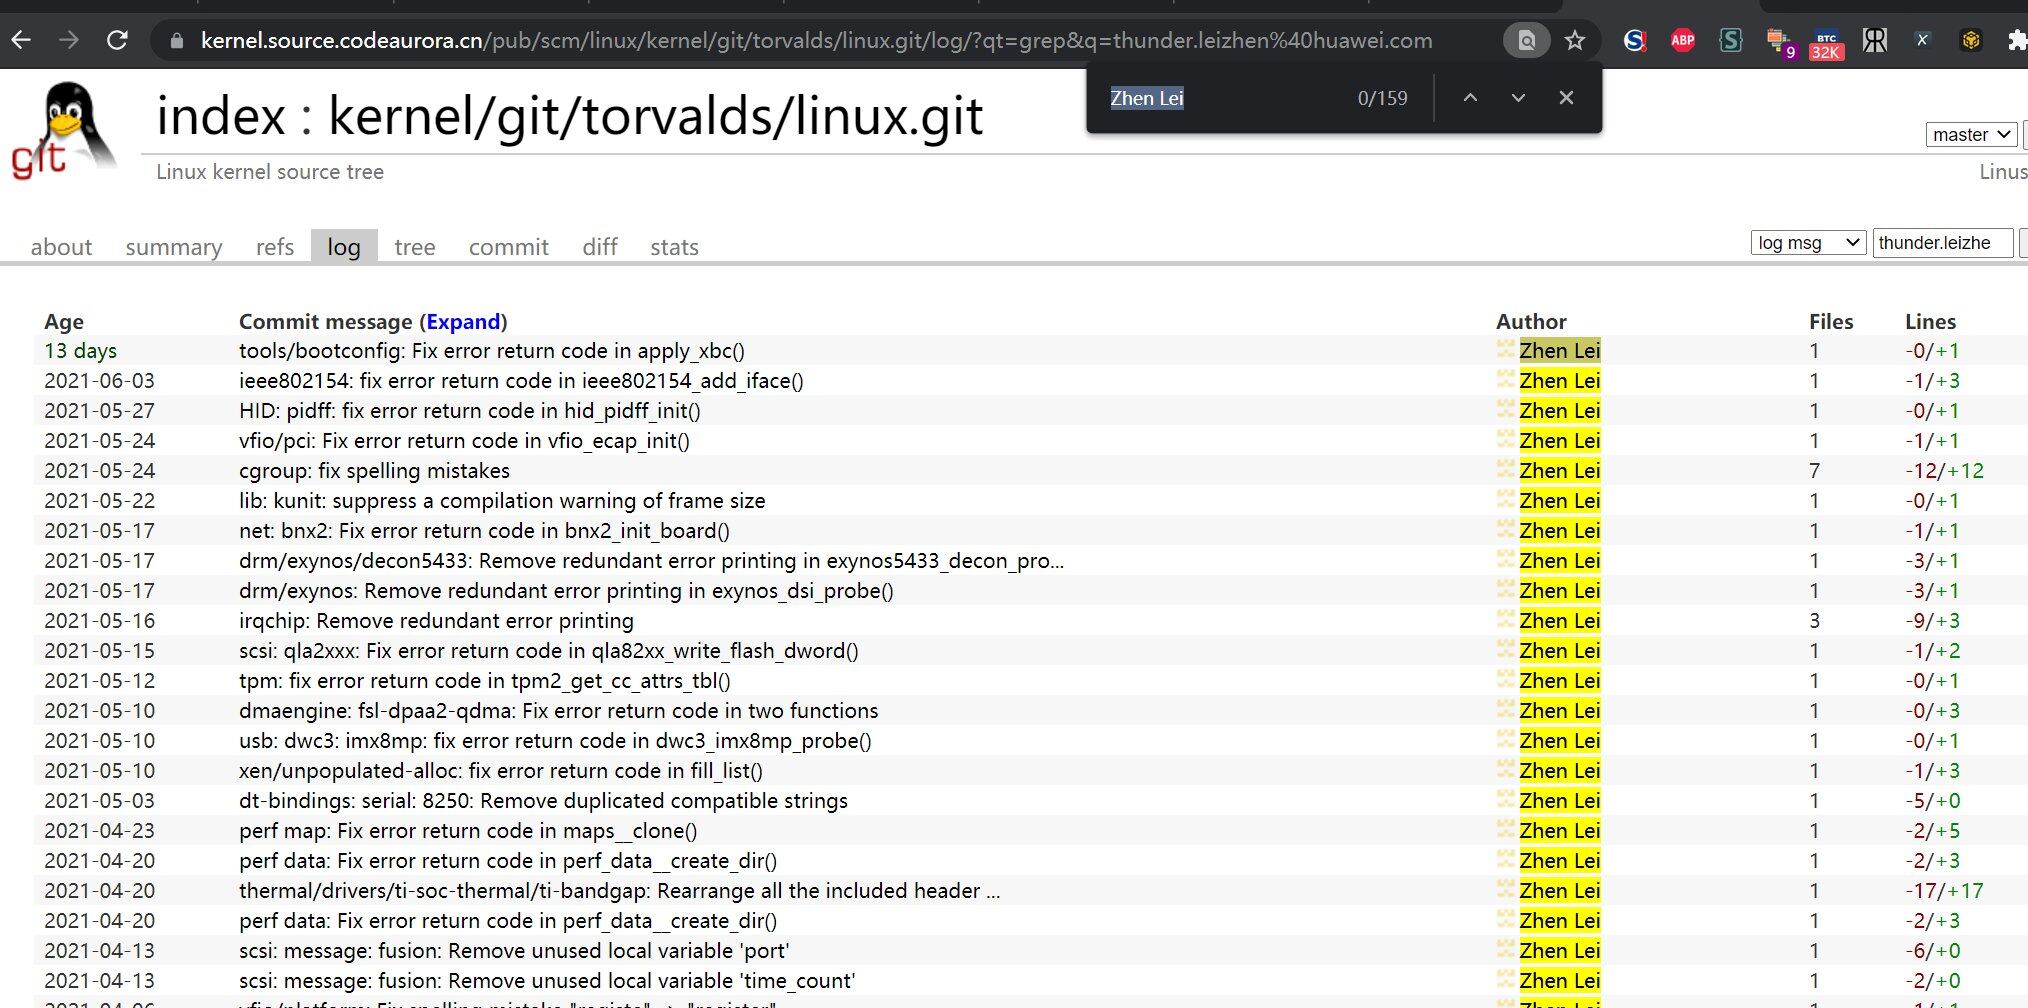Select the log tab

[344, 247]
